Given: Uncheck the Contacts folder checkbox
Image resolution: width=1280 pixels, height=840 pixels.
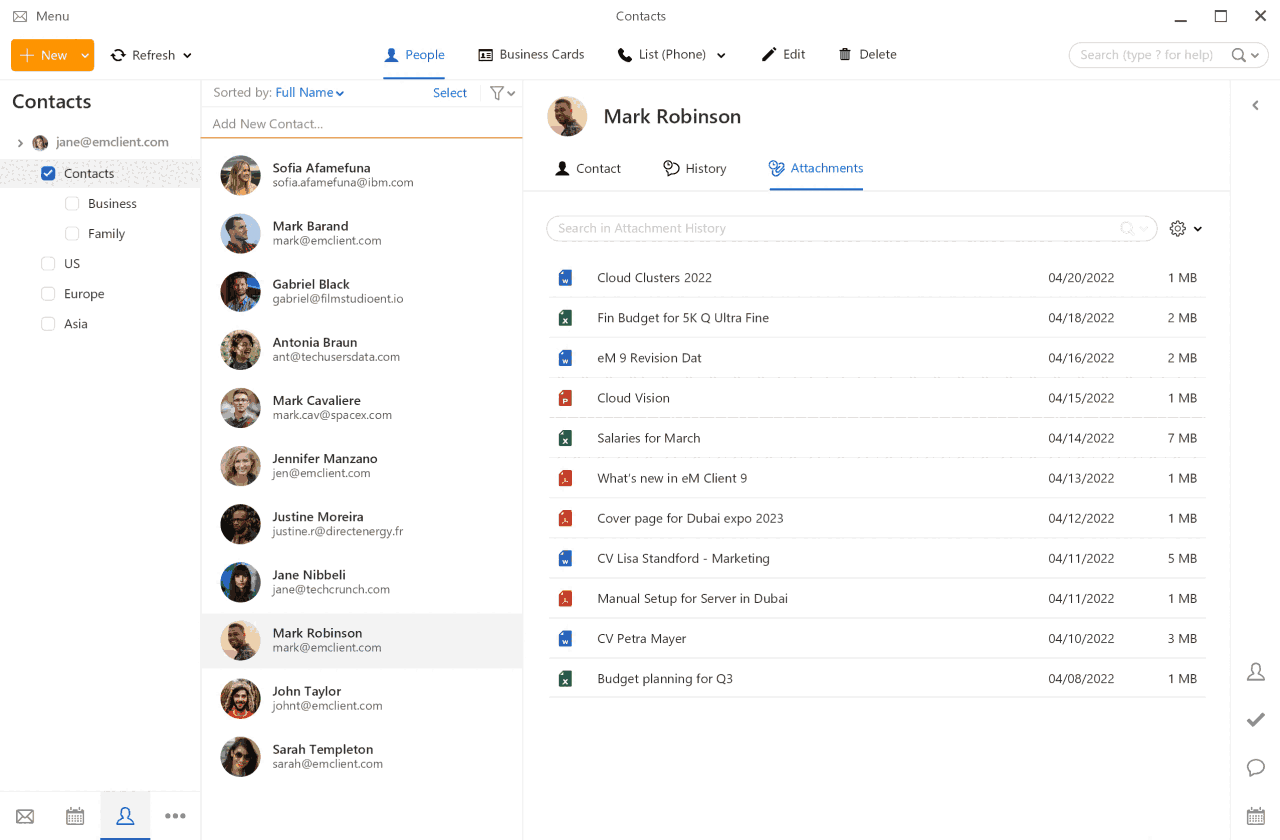Looking at the screenshot, I should 48,174.
